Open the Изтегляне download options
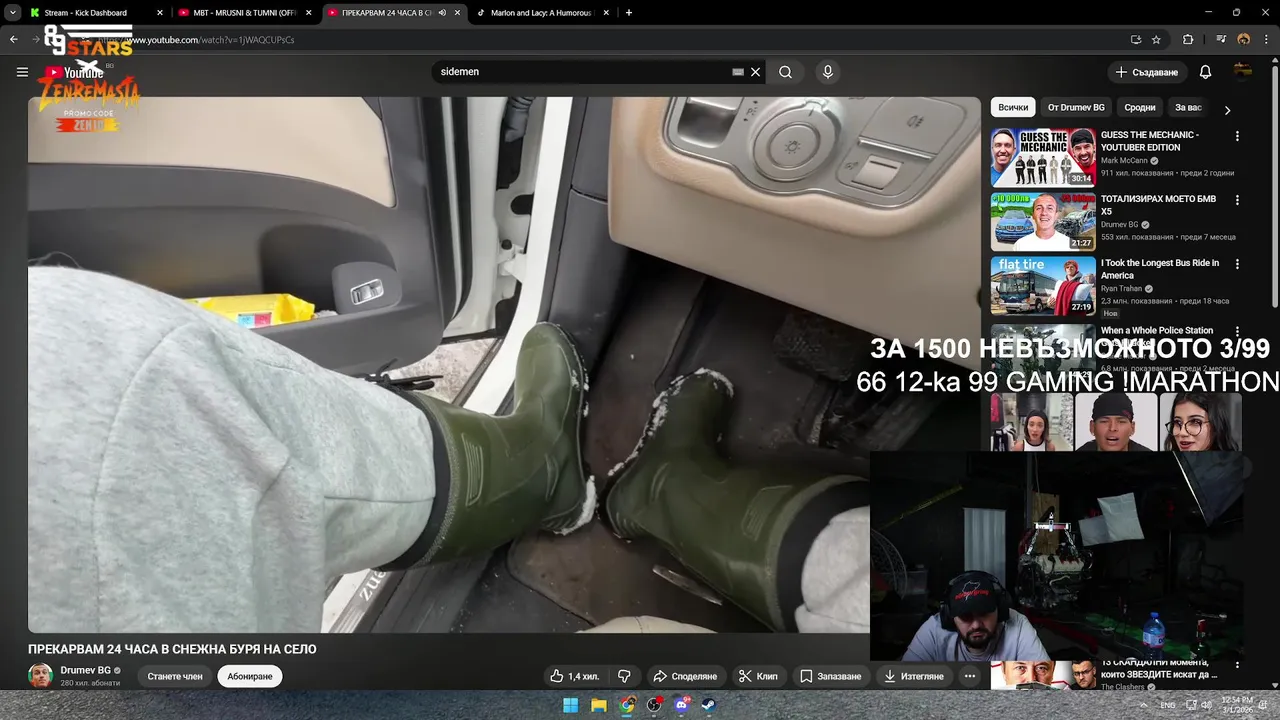The width and height of the screenshot is (1280, 720). click(x=913, y=676)
